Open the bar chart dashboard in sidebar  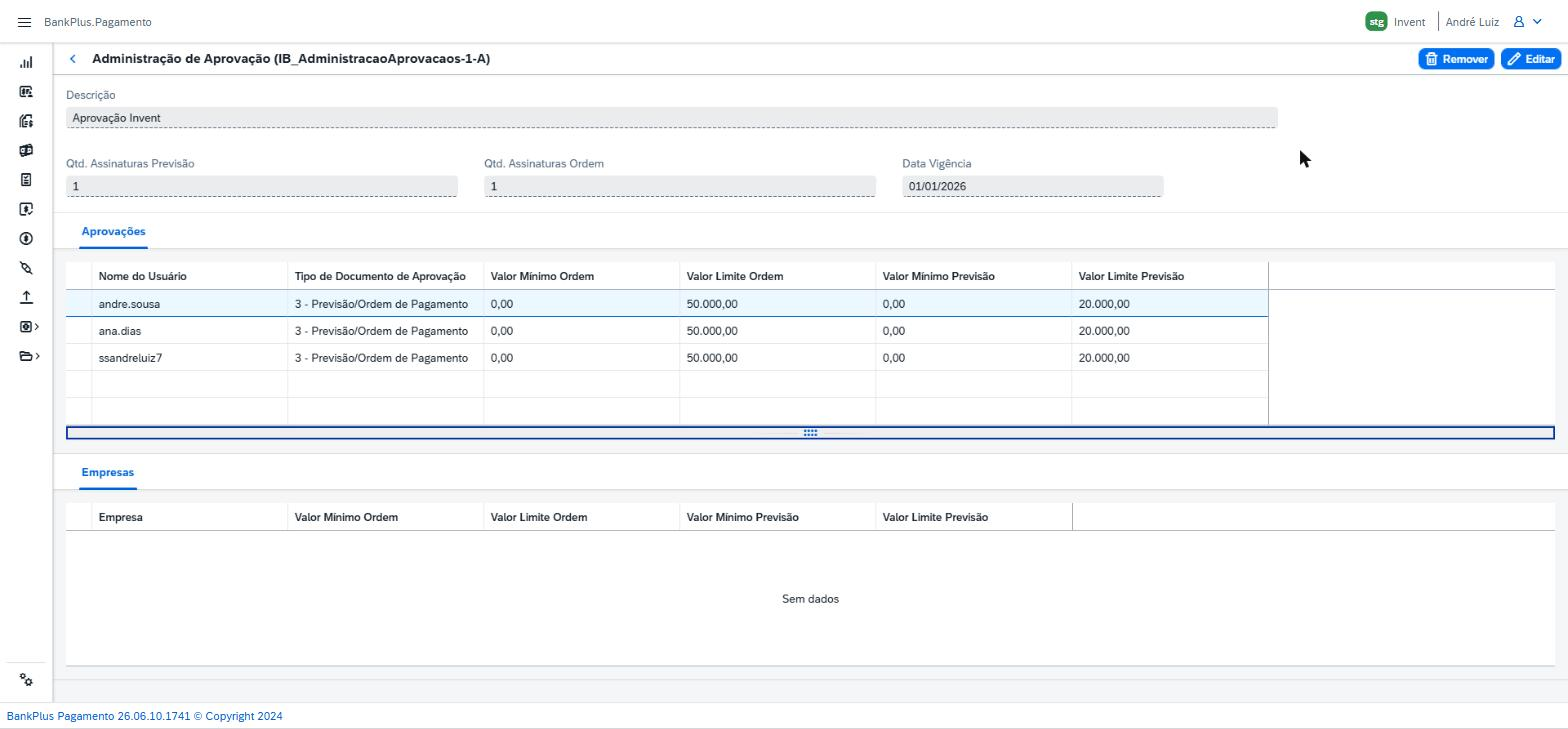pos(26,63)
